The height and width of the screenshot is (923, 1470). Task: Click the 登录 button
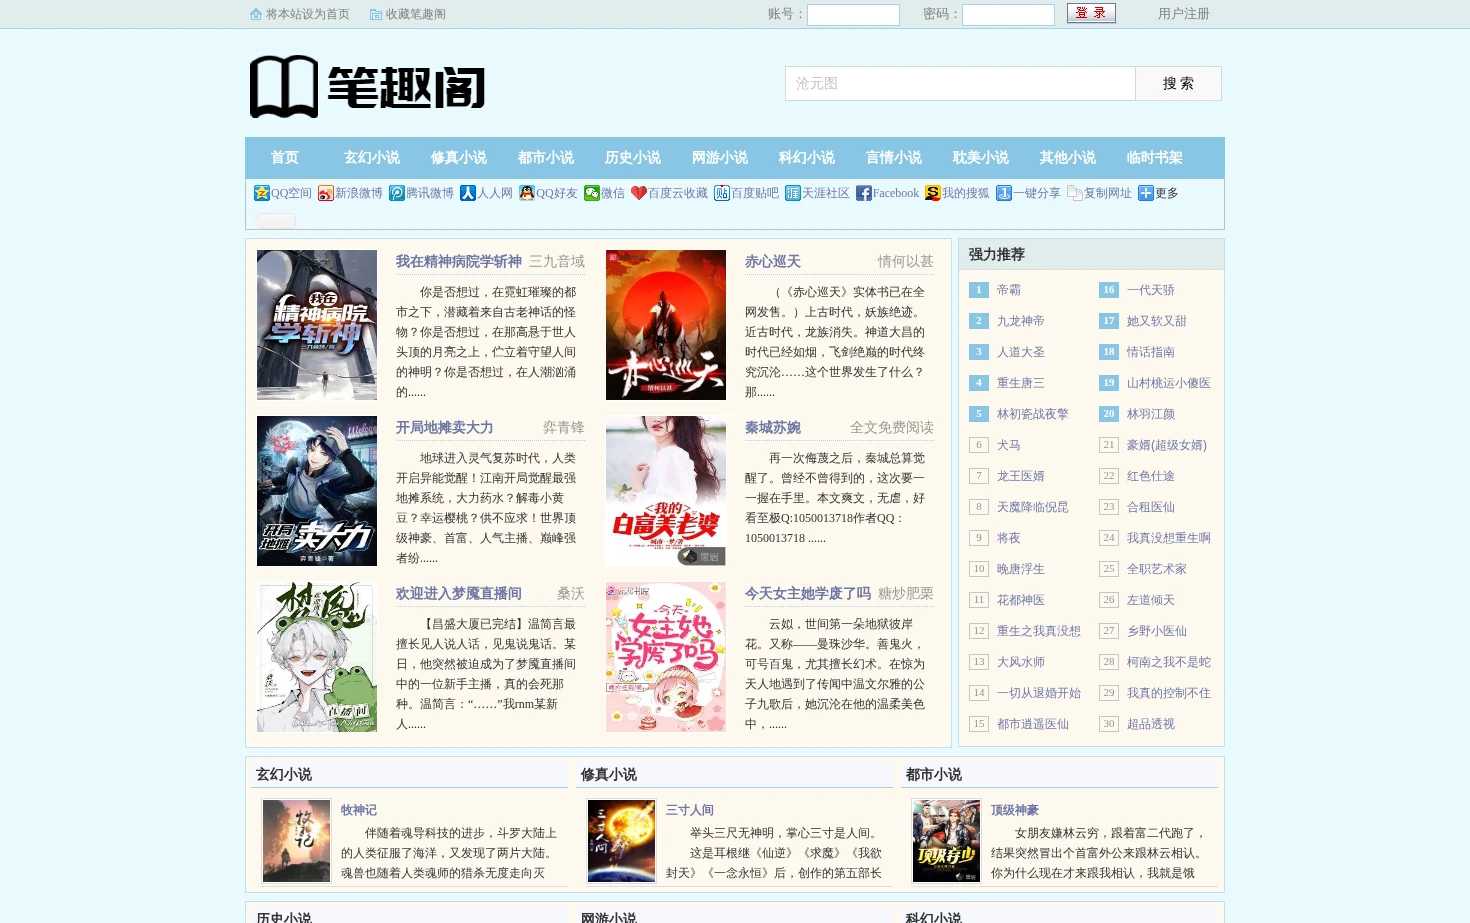tap(1091, 13)
